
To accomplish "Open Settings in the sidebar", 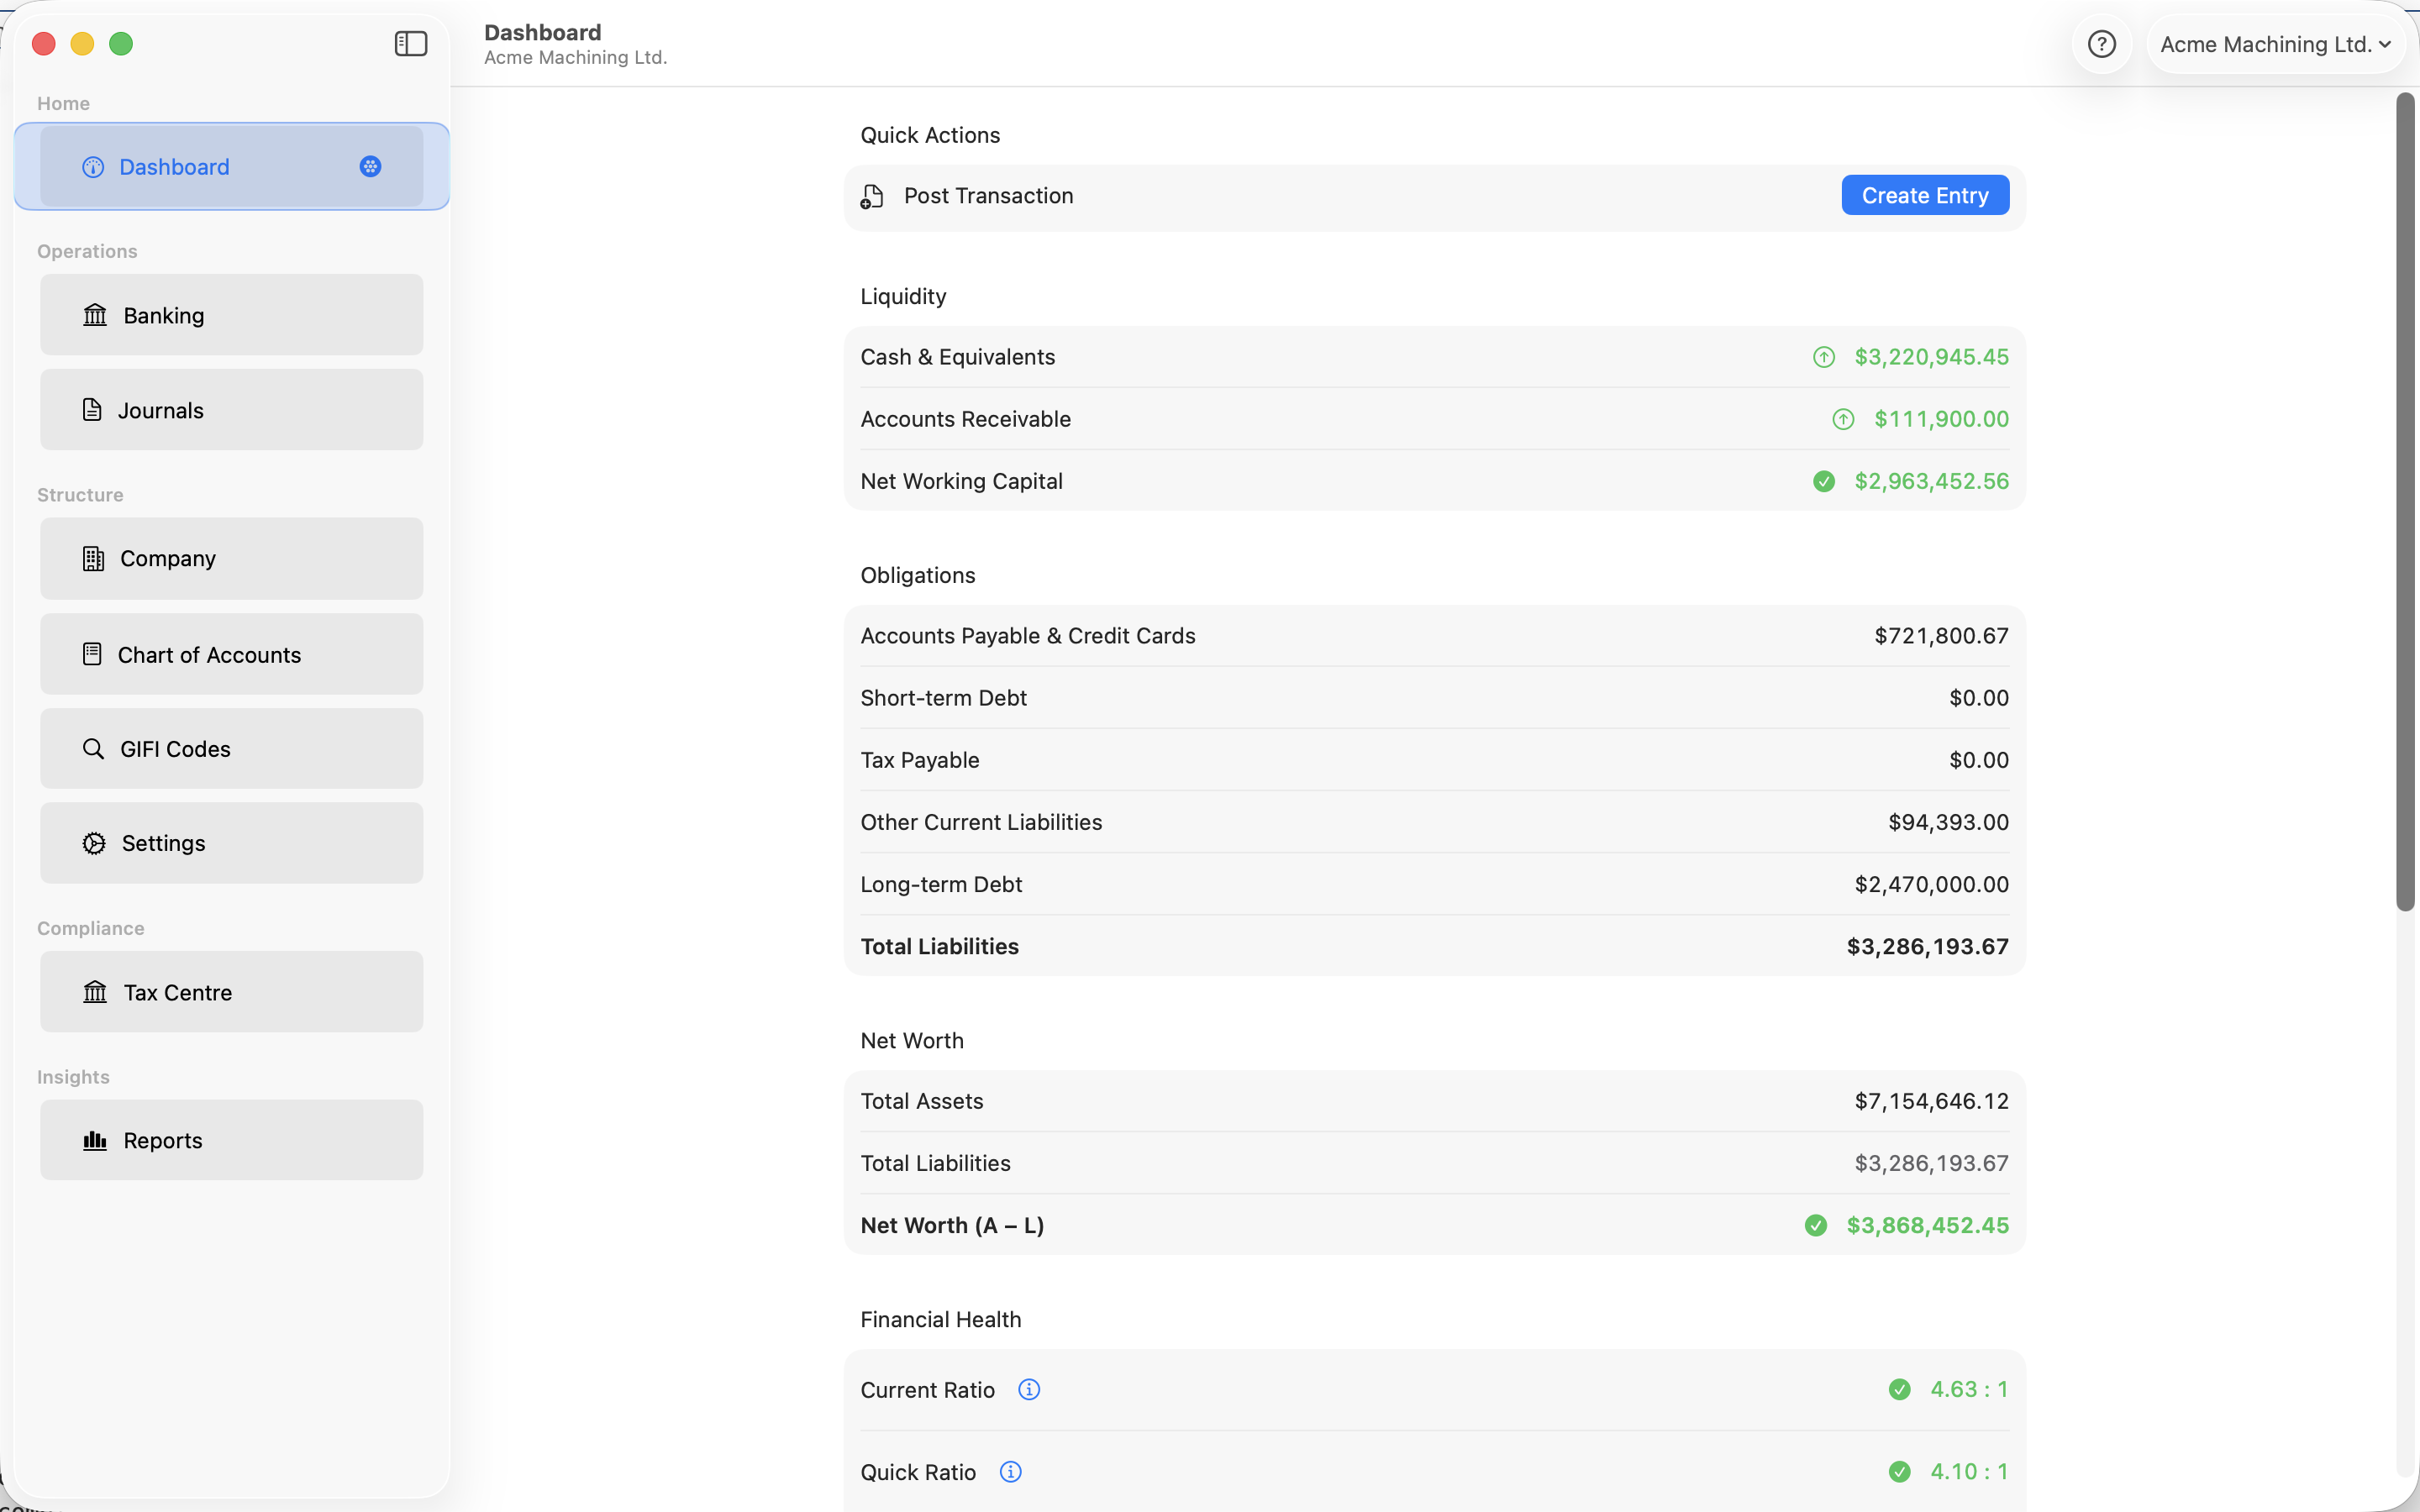I will tap(232, 843).
